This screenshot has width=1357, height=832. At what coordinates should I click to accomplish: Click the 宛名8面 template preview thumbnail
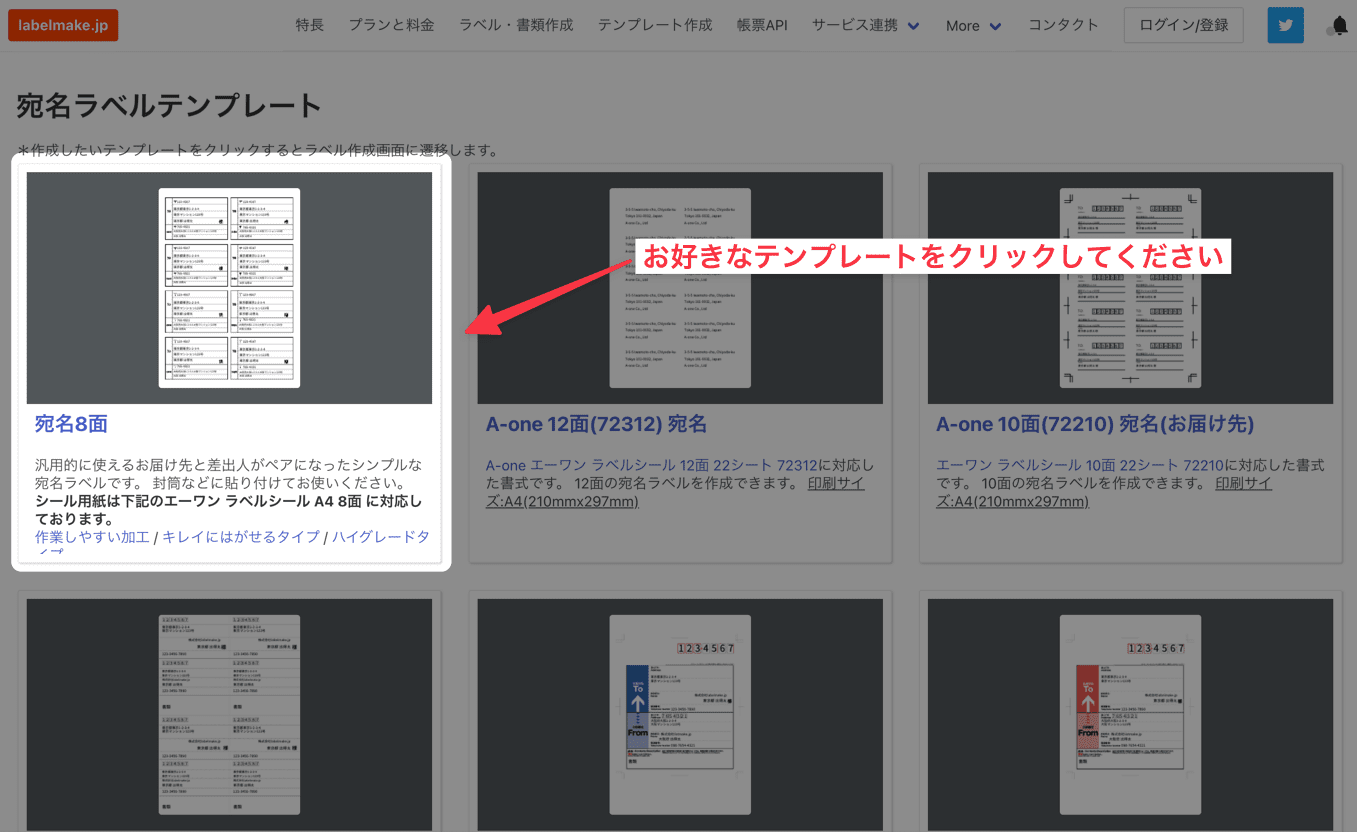pos(229,287)
